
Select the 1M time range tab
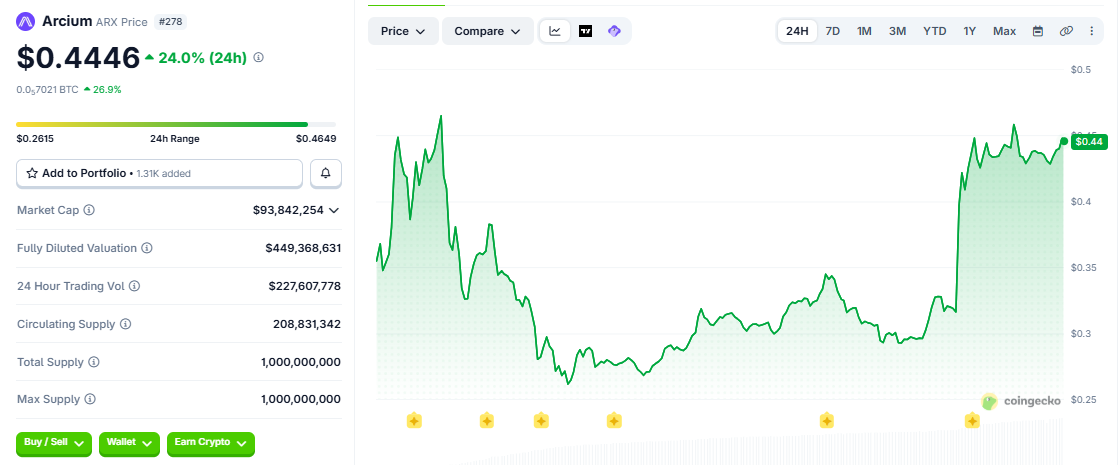point(864,31)
